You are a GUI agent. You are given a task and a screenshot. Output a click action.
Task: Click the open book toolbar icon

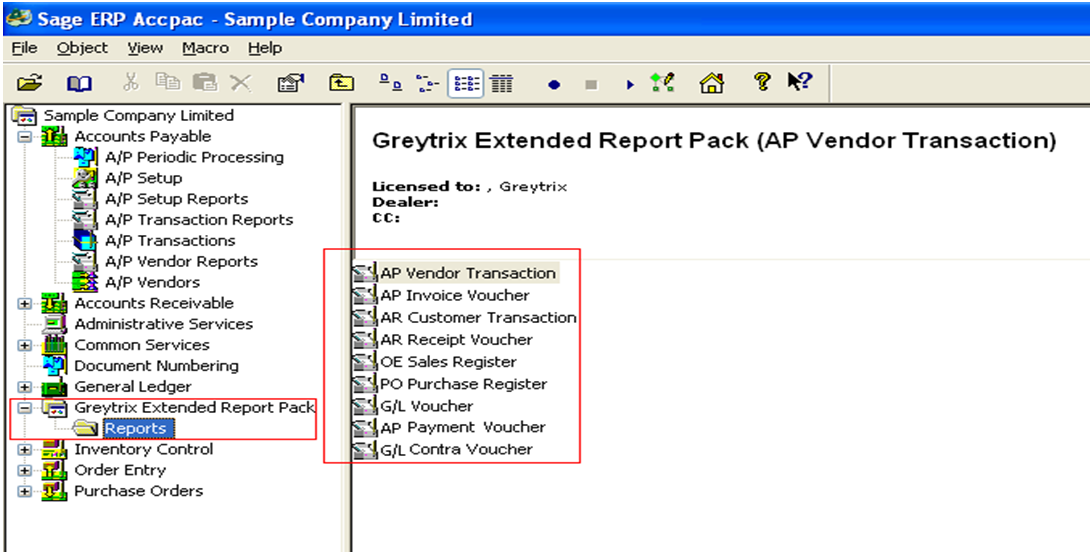(x=79, y=84)
